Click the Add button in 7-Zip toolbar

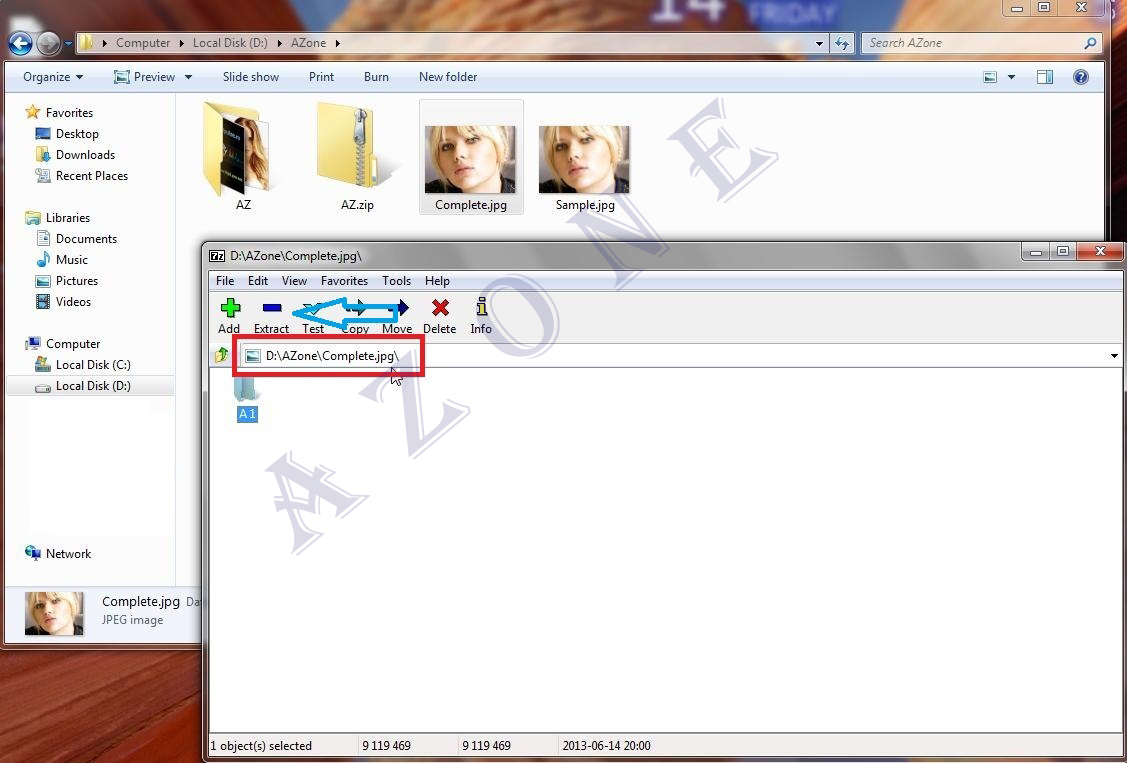tap(229, 317)
